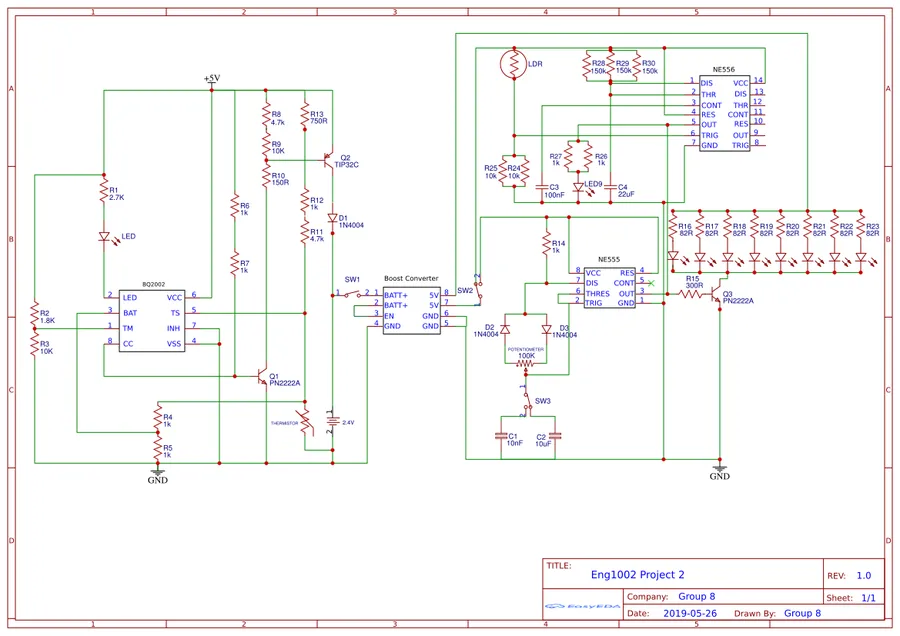The width and height of the screenshot is (900, 636).
Task: Select the 100K potentiometer symbol
Action: pyautogui.click(x=526, y=364)
